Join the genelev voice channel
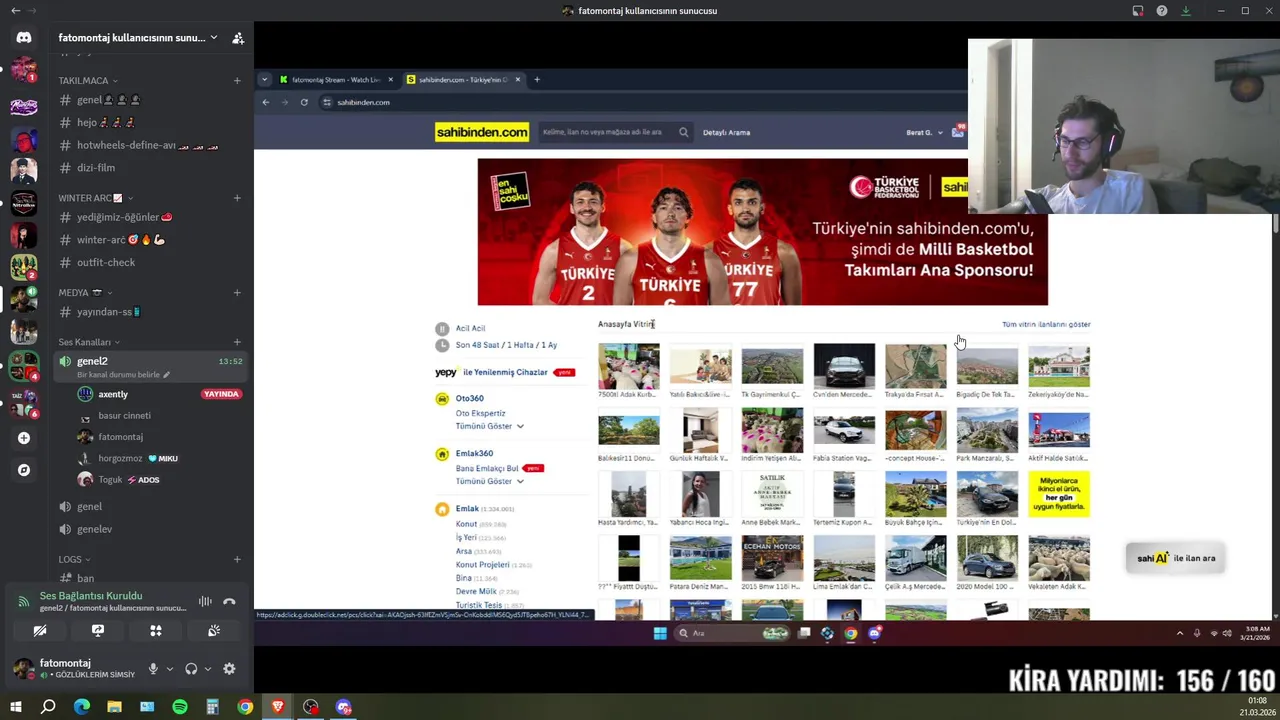Image resolution: width=1280 pixels, height=720 pixels. pyautogui.click(x=150, y=529)
